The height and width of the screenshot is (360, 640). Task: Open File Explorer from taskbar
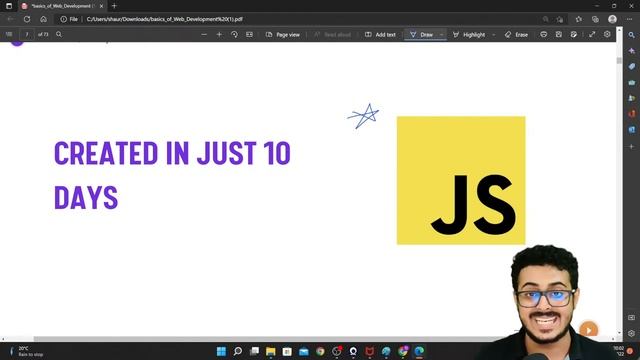(x=271, y=351)
